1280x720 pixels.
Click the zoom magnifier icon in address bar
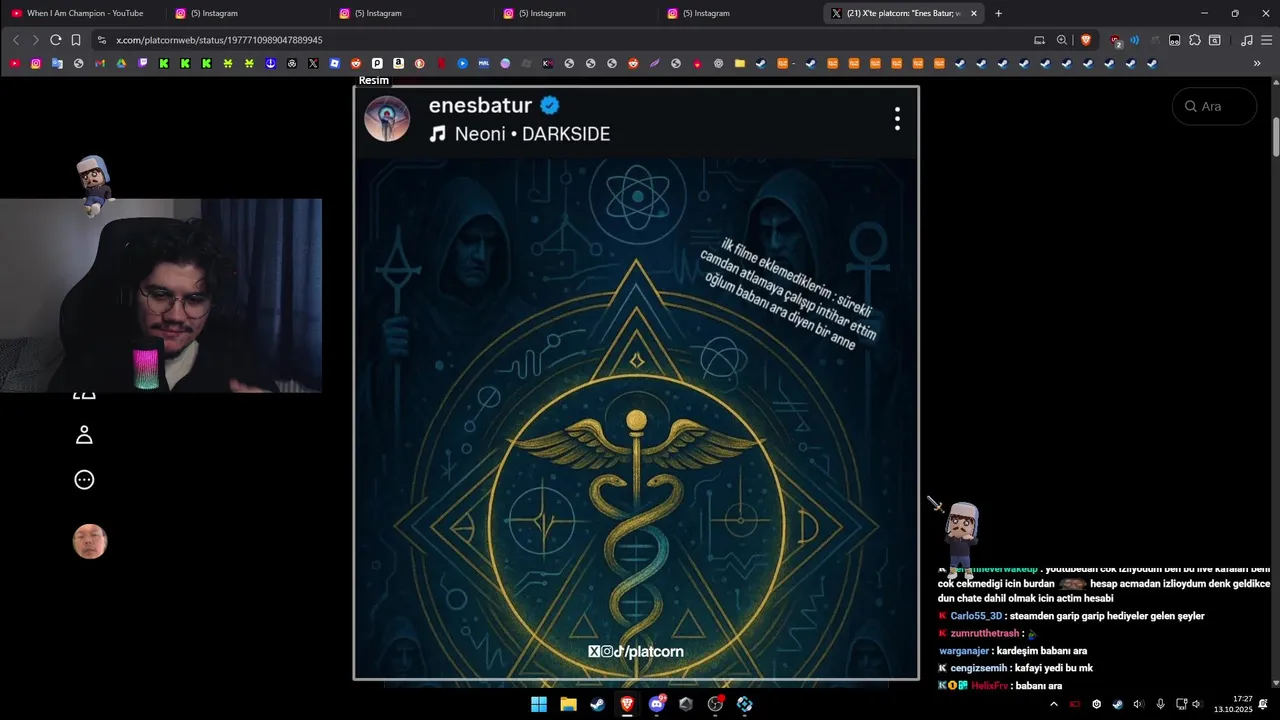pos(1062,40)
